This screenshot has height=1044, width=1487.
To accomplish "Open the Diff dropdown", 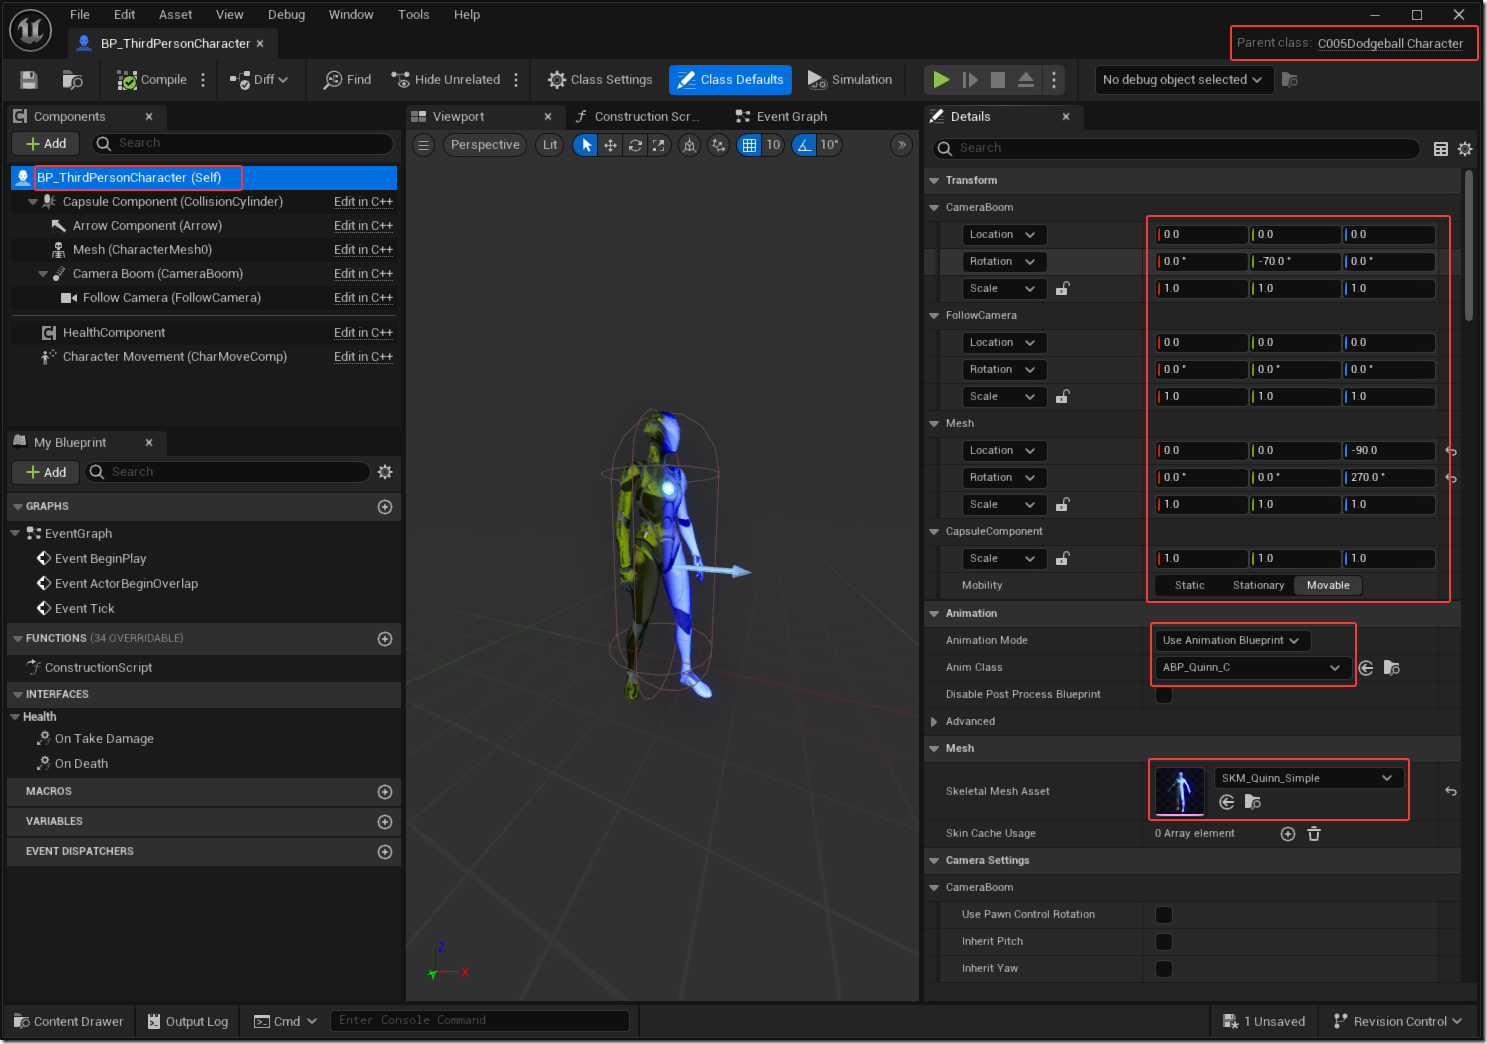I will click(259, 80).
